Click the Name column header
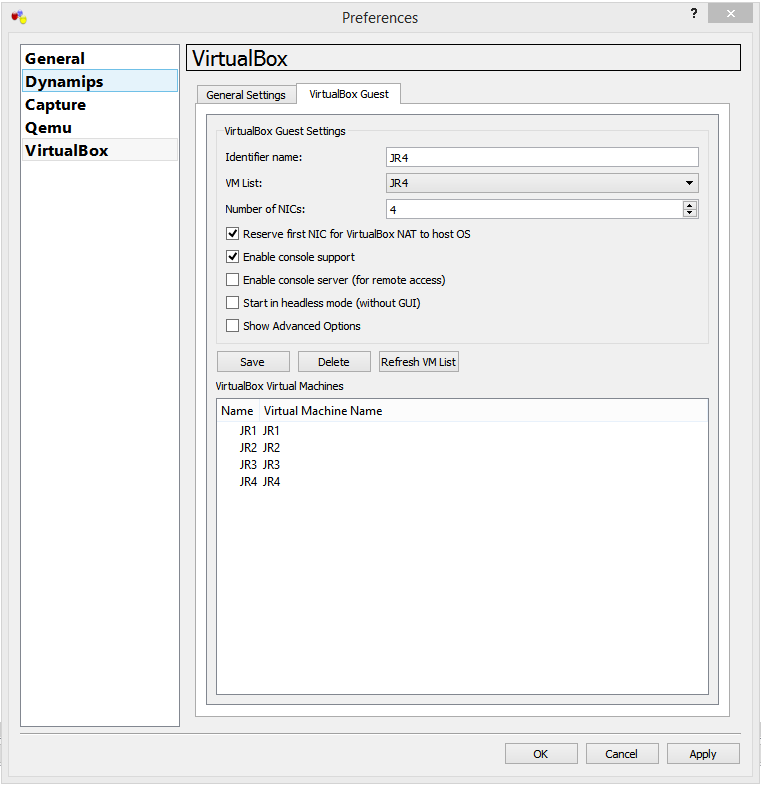 coord(238,411)
